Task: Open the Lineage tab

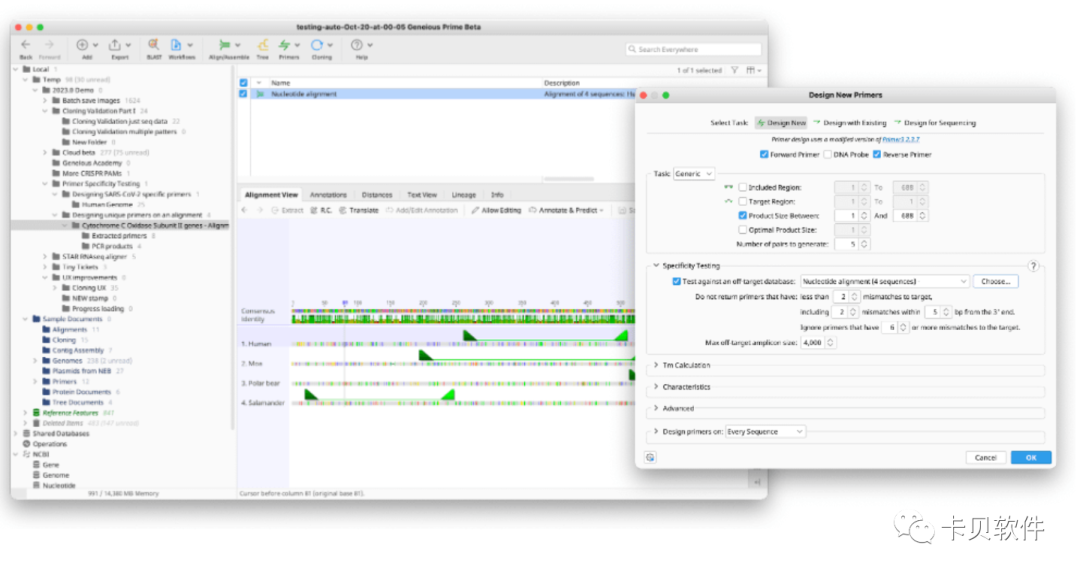Action: [464, 195]
